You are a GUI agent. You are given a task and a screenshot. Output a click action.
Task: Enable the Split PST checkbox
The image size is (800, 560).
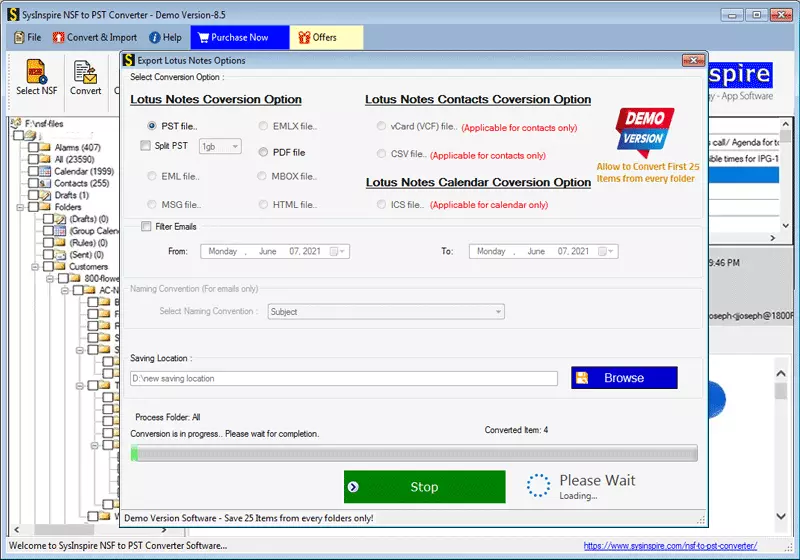tap(145, 146)
